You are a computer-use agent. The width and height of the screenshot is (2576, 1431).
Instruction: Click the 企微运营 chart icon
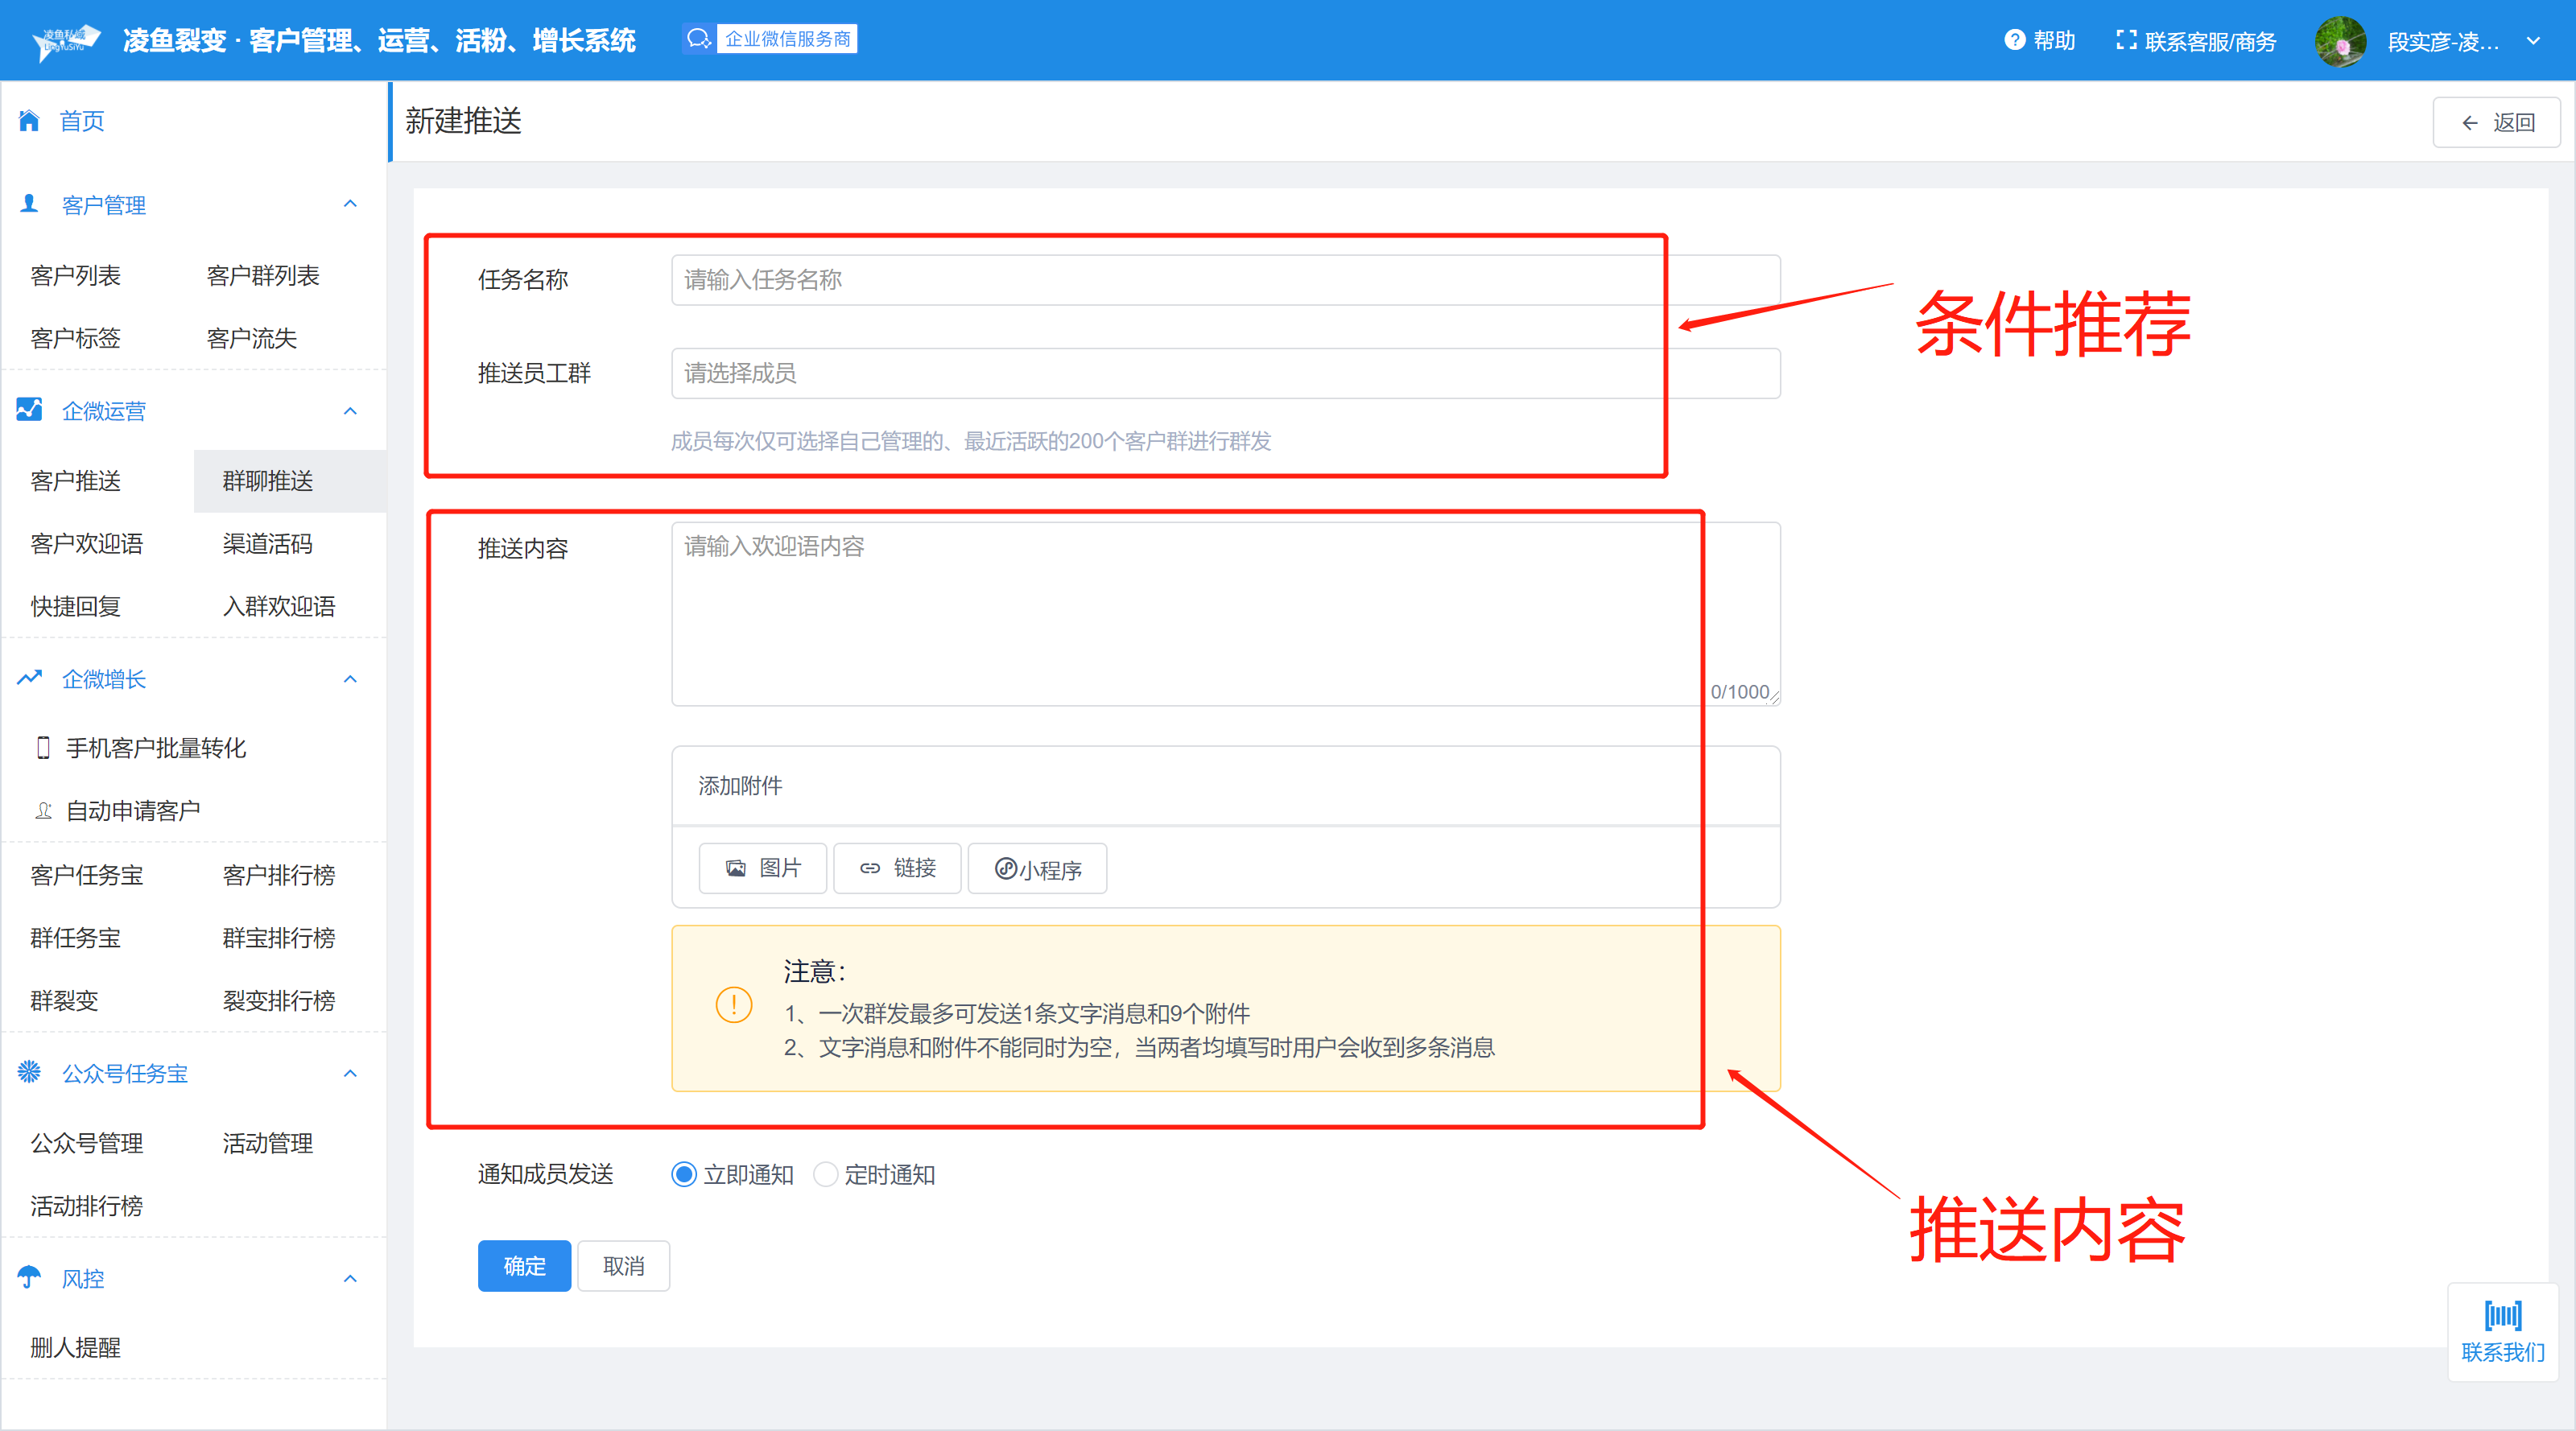(29, 410)
